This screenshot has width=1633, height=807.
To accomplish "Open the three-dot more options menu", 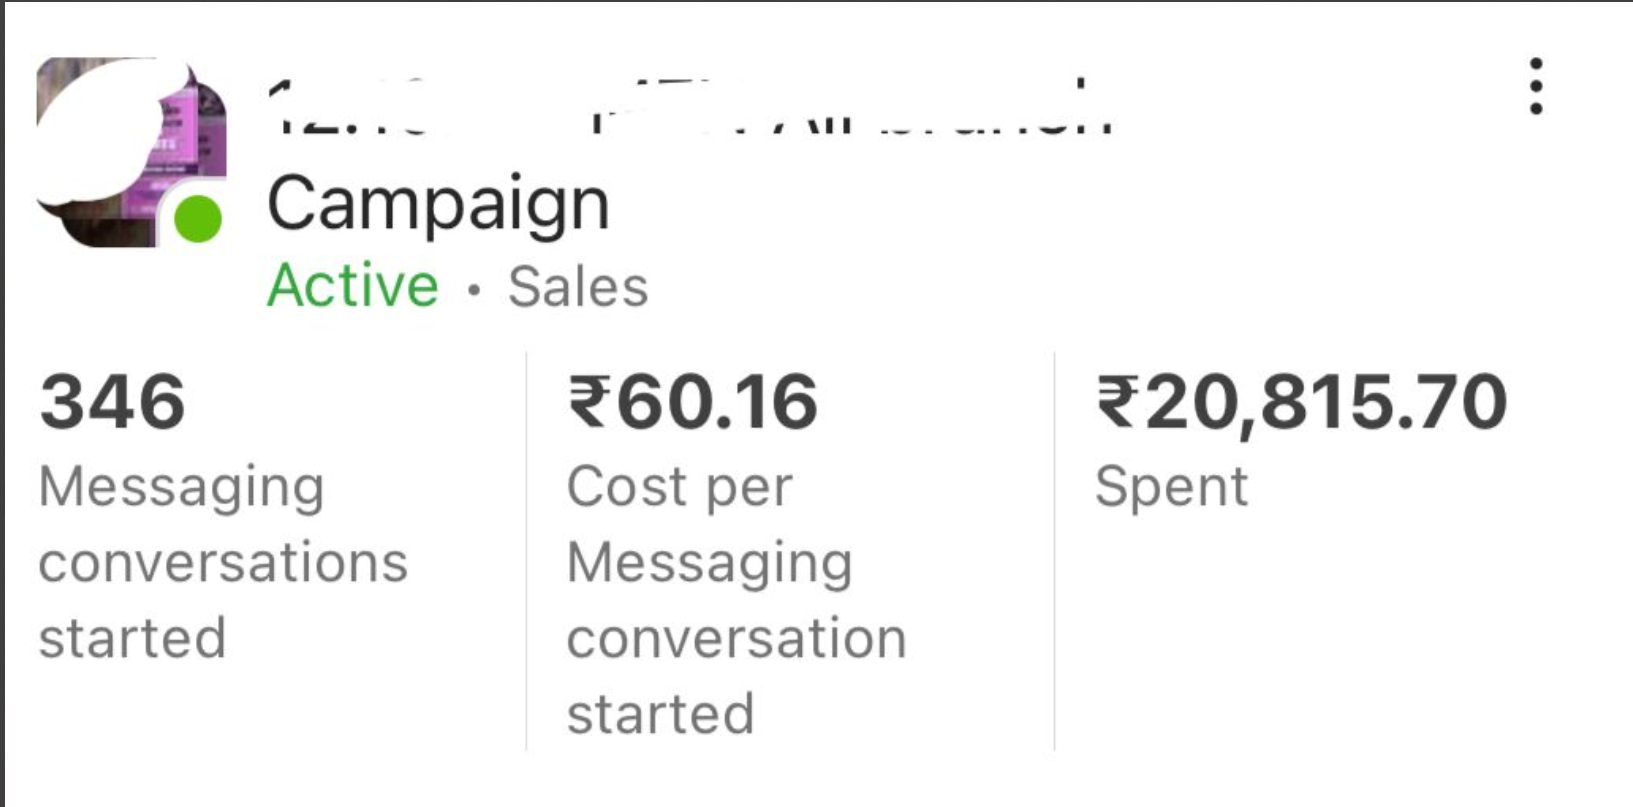I will 1536,86.
